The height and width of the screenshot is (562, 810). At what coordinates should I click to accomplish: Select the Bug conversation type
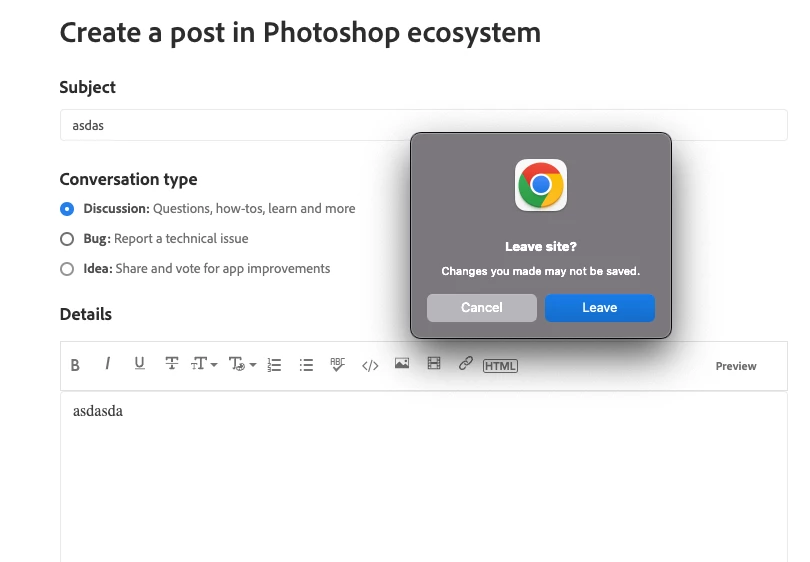[67, 239]
